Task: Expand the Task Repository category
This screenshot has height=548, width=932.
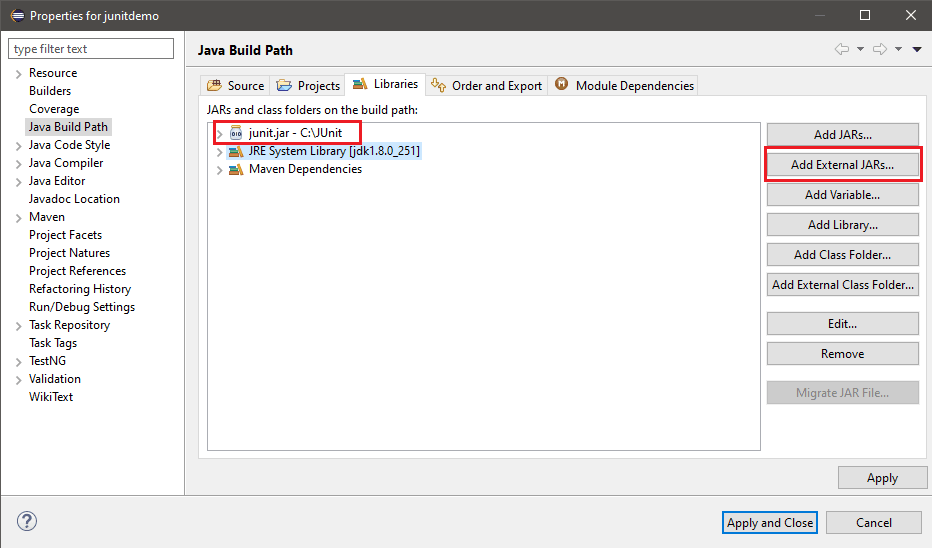Action: coord(17,325)
